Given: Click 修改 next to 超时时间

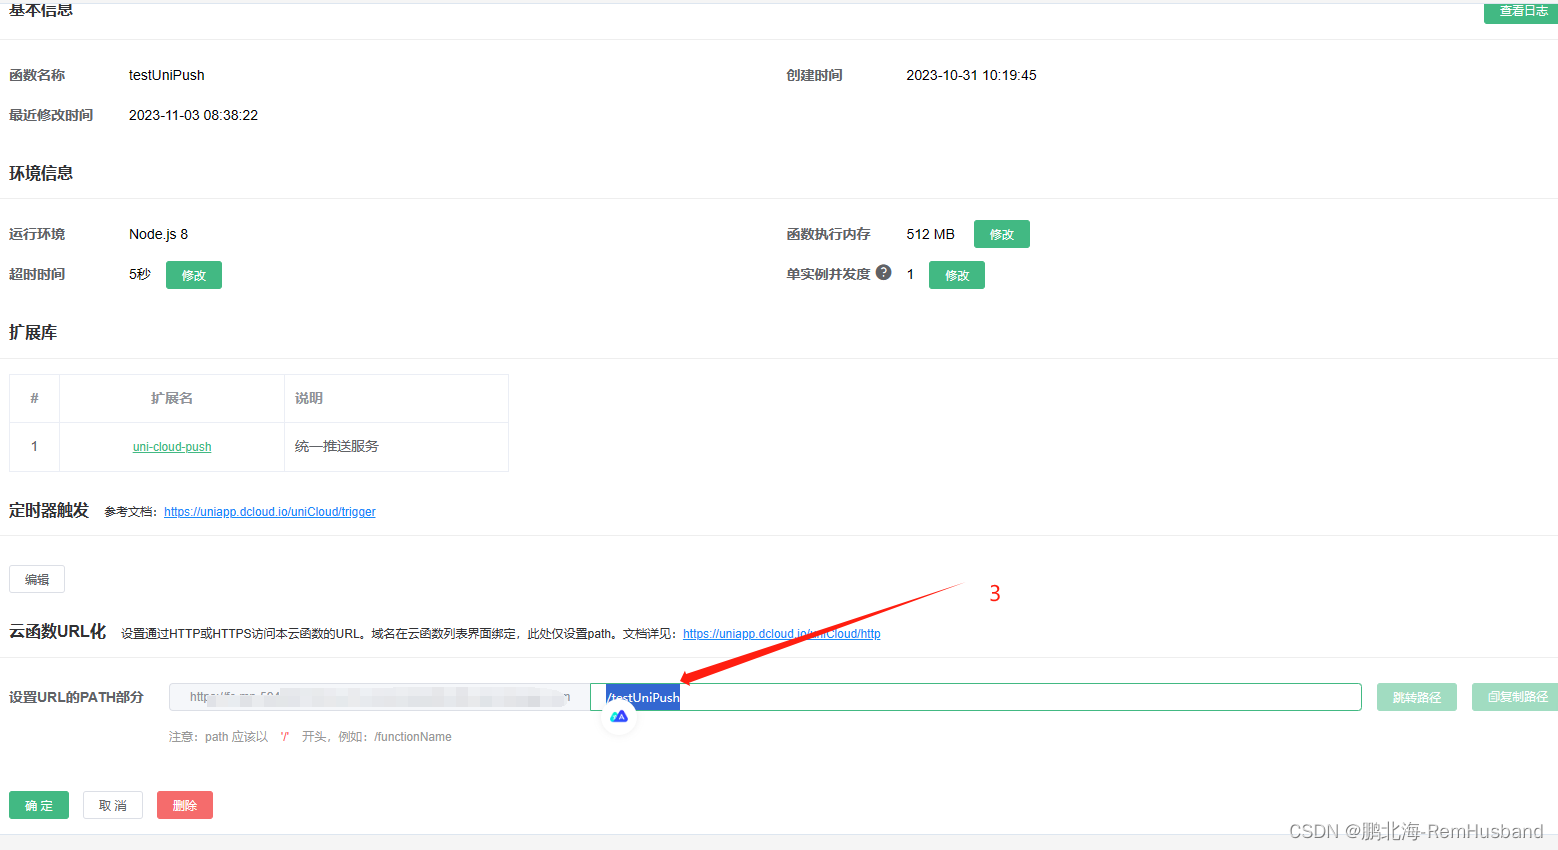Looking at the screenshot, I should [x=193, y=274].
